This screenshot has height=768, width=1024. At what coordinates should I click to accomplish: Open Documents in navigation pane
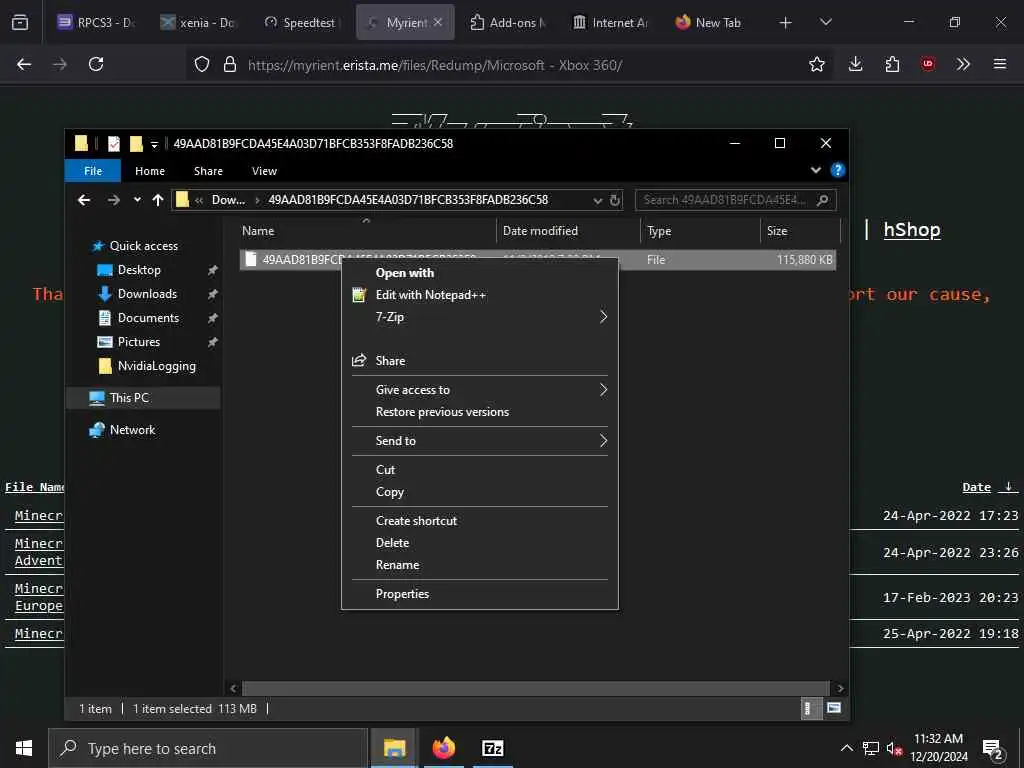(x=148, y=318)
